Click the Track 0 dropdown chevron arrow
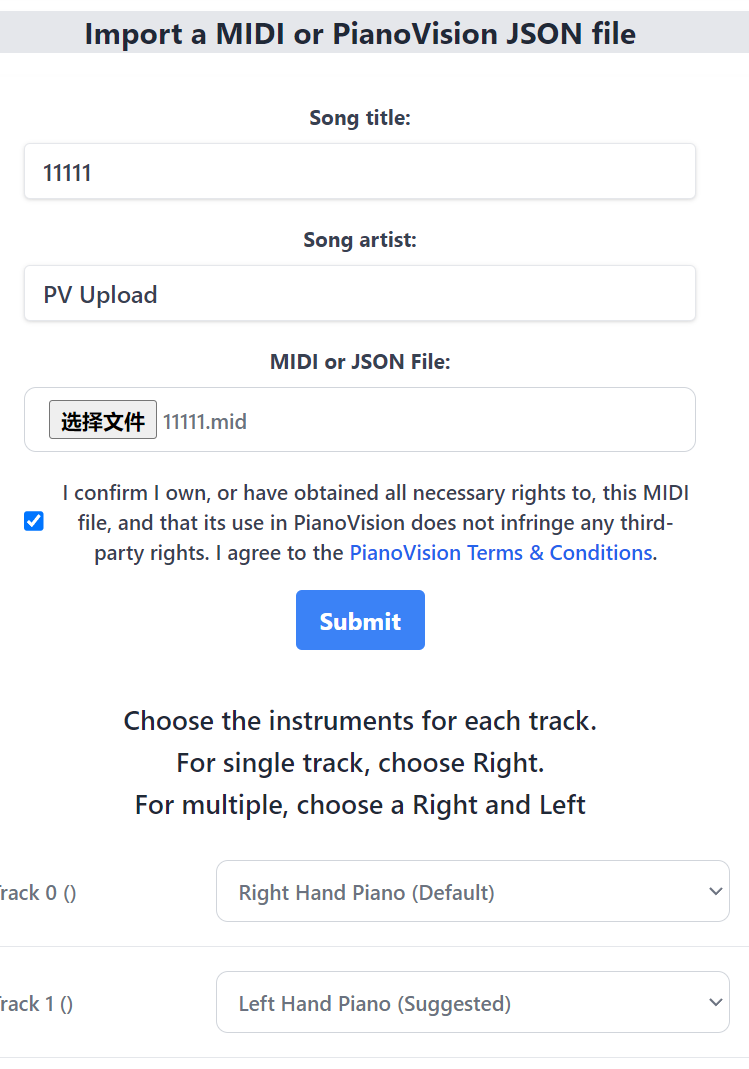749x1069 pixels. point(714,891)
